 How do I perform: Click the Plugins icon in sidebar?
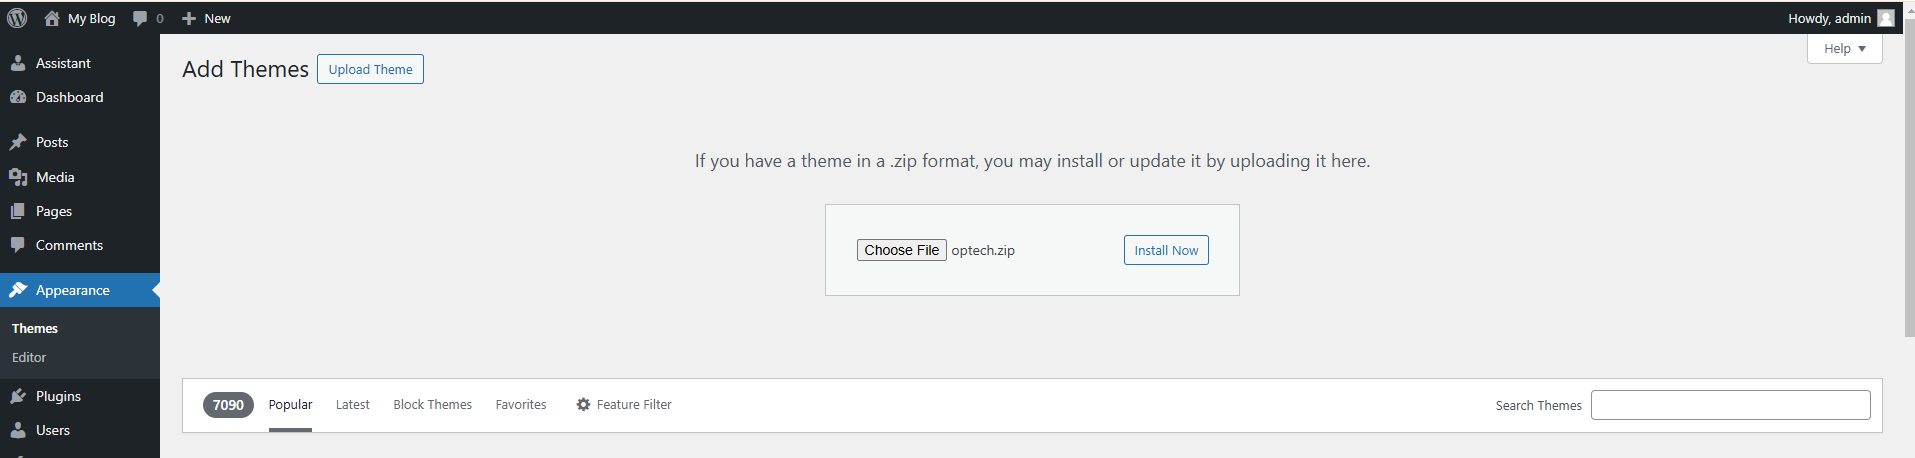tap(18, 396)
